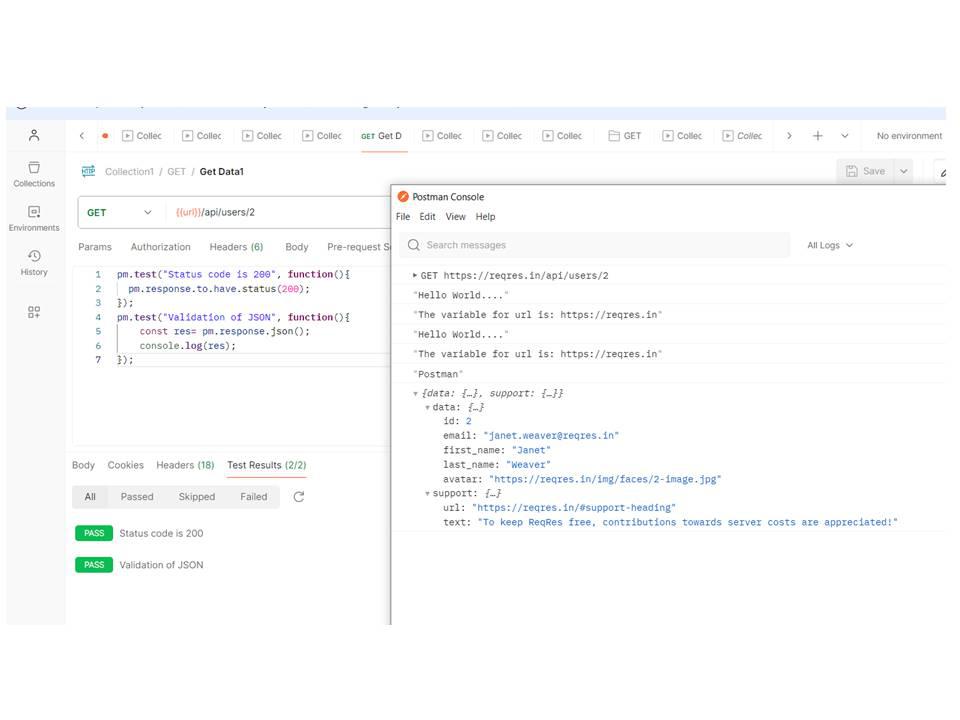Filter test results by All
This screenshot has width=960, height=720.
pos(90,497)
